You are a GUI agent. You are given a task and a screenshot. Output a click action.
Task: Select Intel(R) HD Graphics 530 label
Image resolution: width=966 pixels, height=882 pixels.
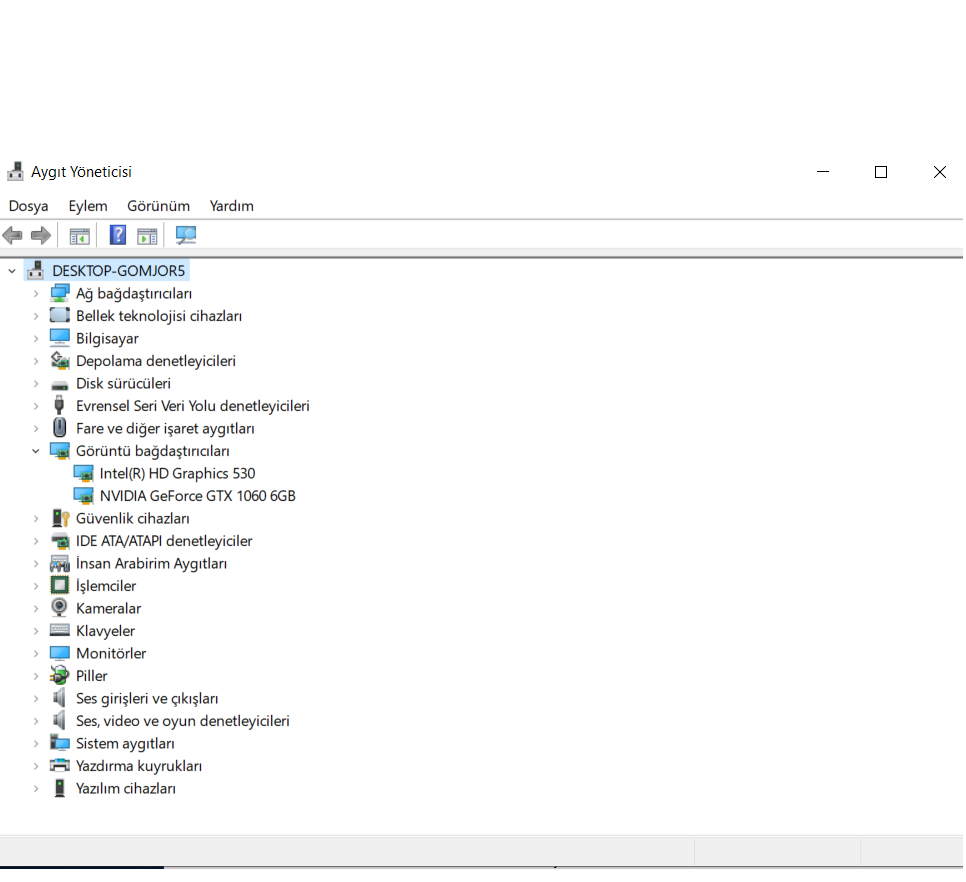[177, 473]
